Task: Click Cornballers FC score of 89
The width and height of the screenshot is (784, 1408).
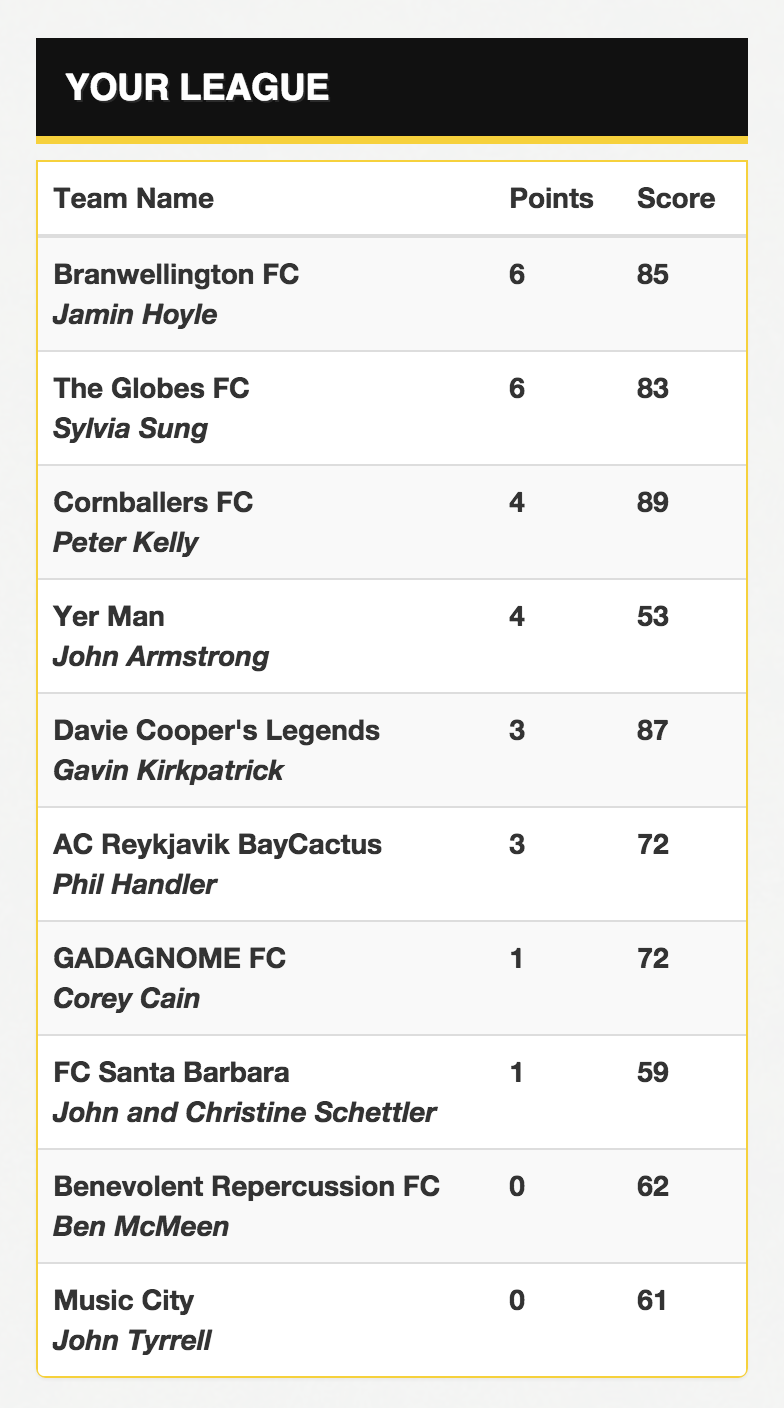Action: click(653, 502)
